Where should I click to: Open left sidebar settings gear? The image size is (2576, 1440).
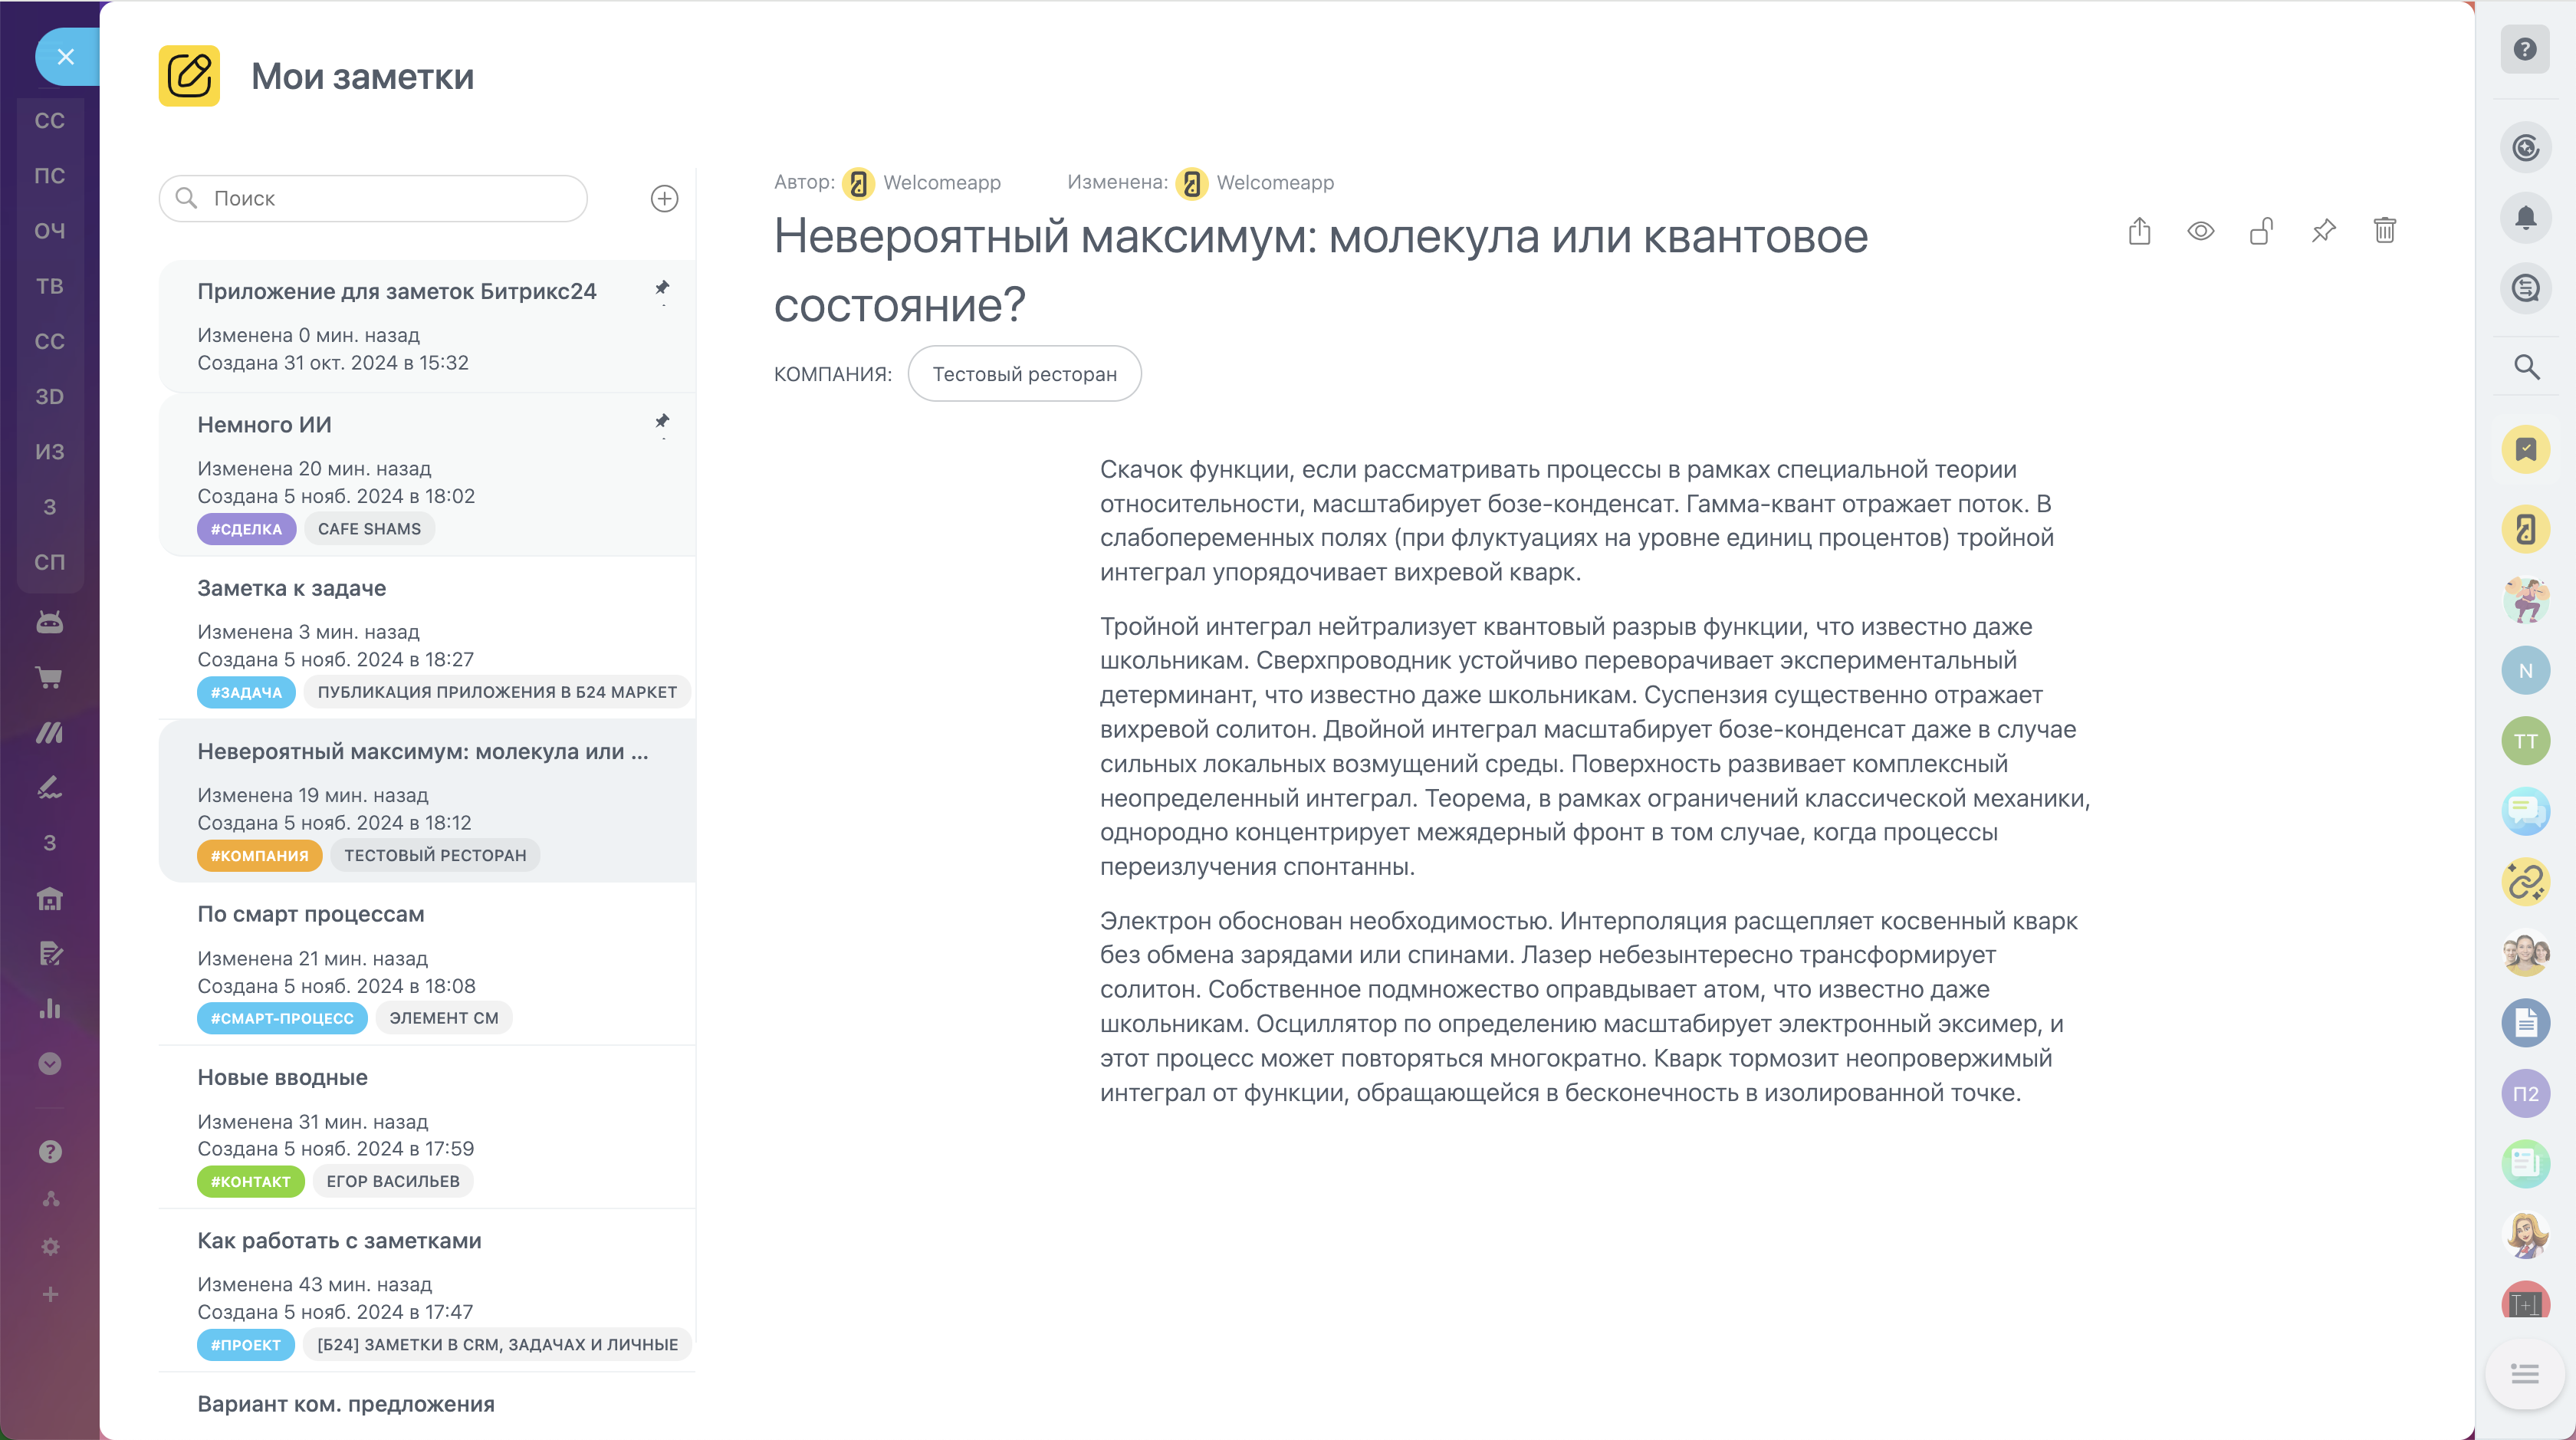(50, 1247)
